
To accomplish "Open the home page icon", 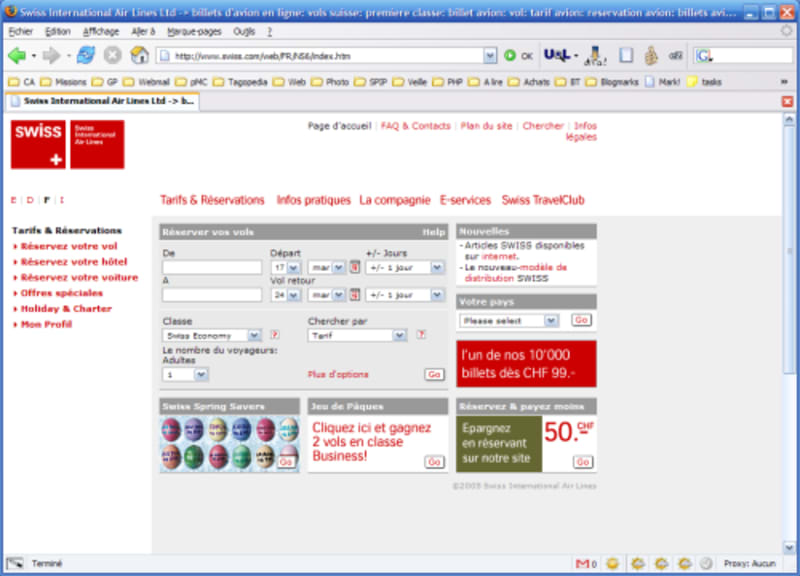I will [139, 55].
